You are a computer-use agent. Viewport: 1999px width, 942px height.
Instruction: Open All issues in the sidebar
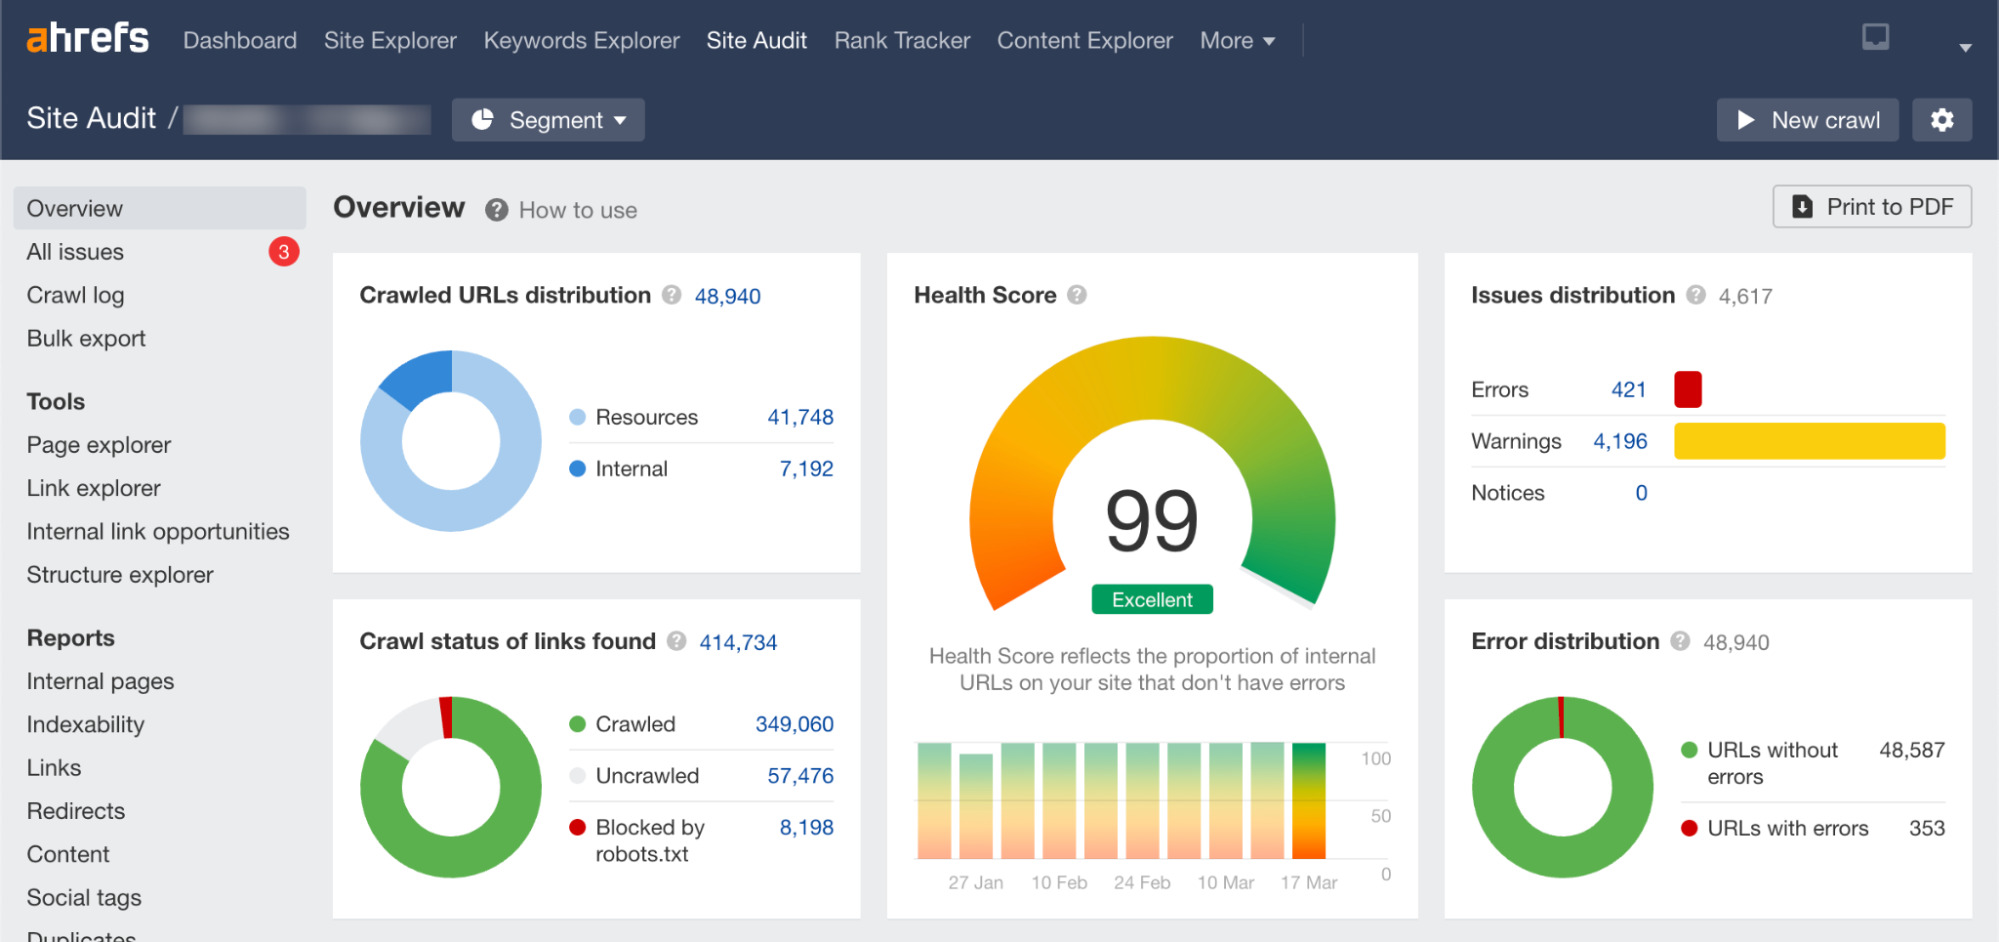click(76, 252)
